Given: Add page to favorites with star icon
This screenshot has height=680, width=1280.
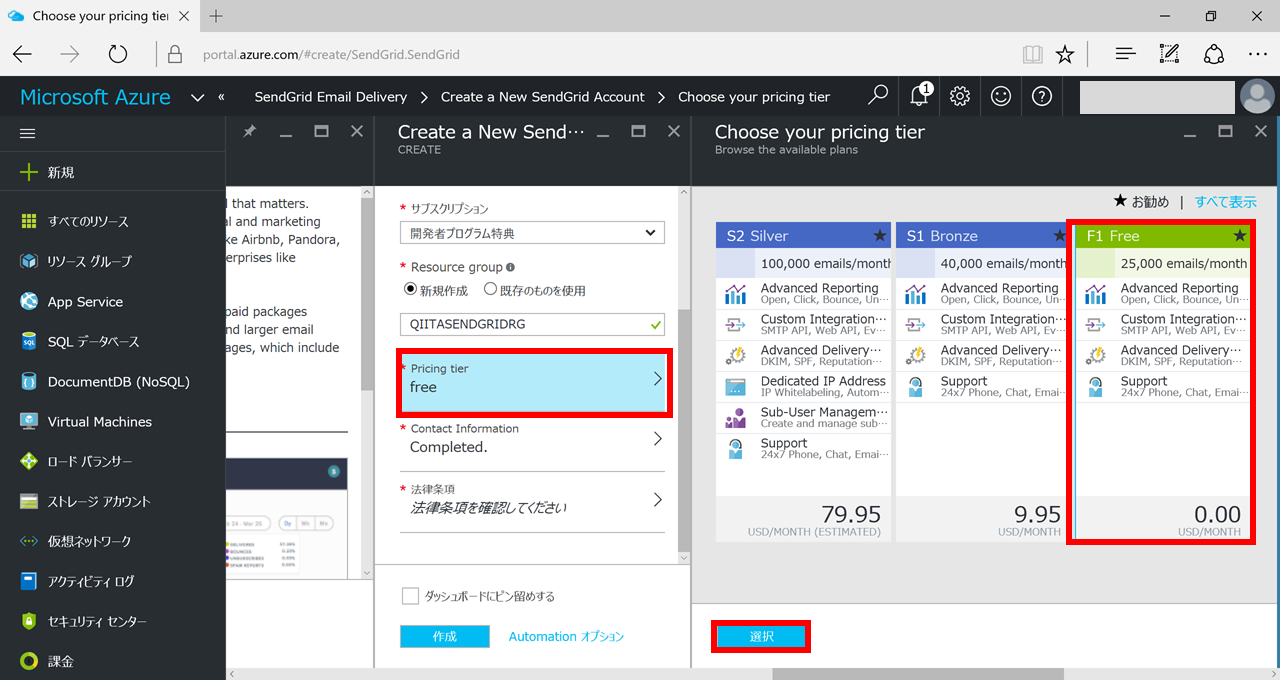Looking at the screenshot, I should [1065, 54].
